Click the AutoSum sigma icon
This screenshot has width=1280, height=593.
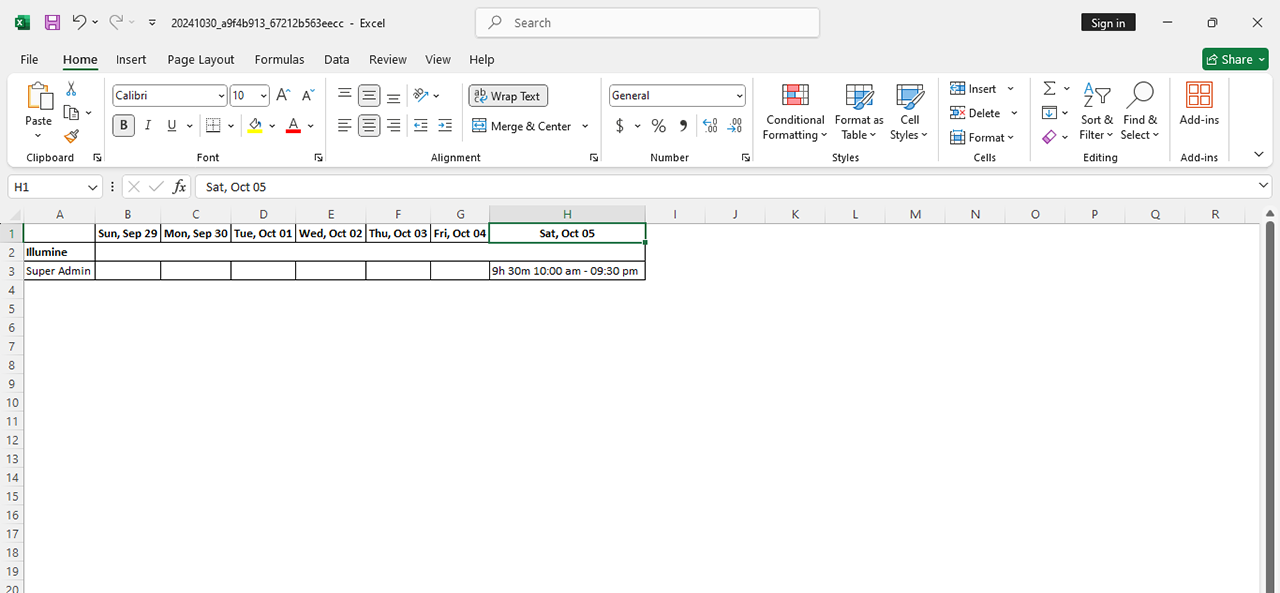click(1049, 89)
